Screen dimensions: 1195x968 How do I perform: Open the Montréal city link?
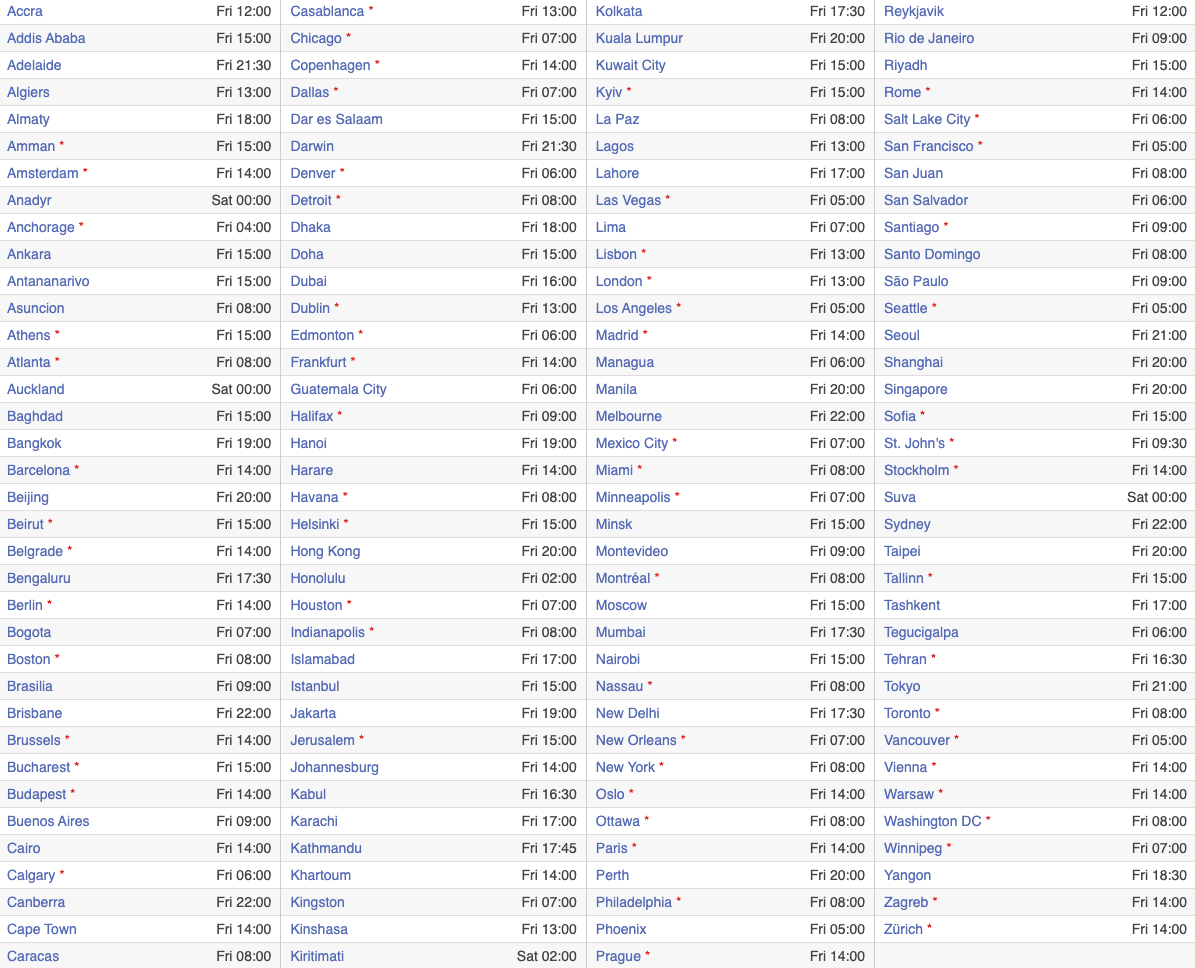[623, 578]
